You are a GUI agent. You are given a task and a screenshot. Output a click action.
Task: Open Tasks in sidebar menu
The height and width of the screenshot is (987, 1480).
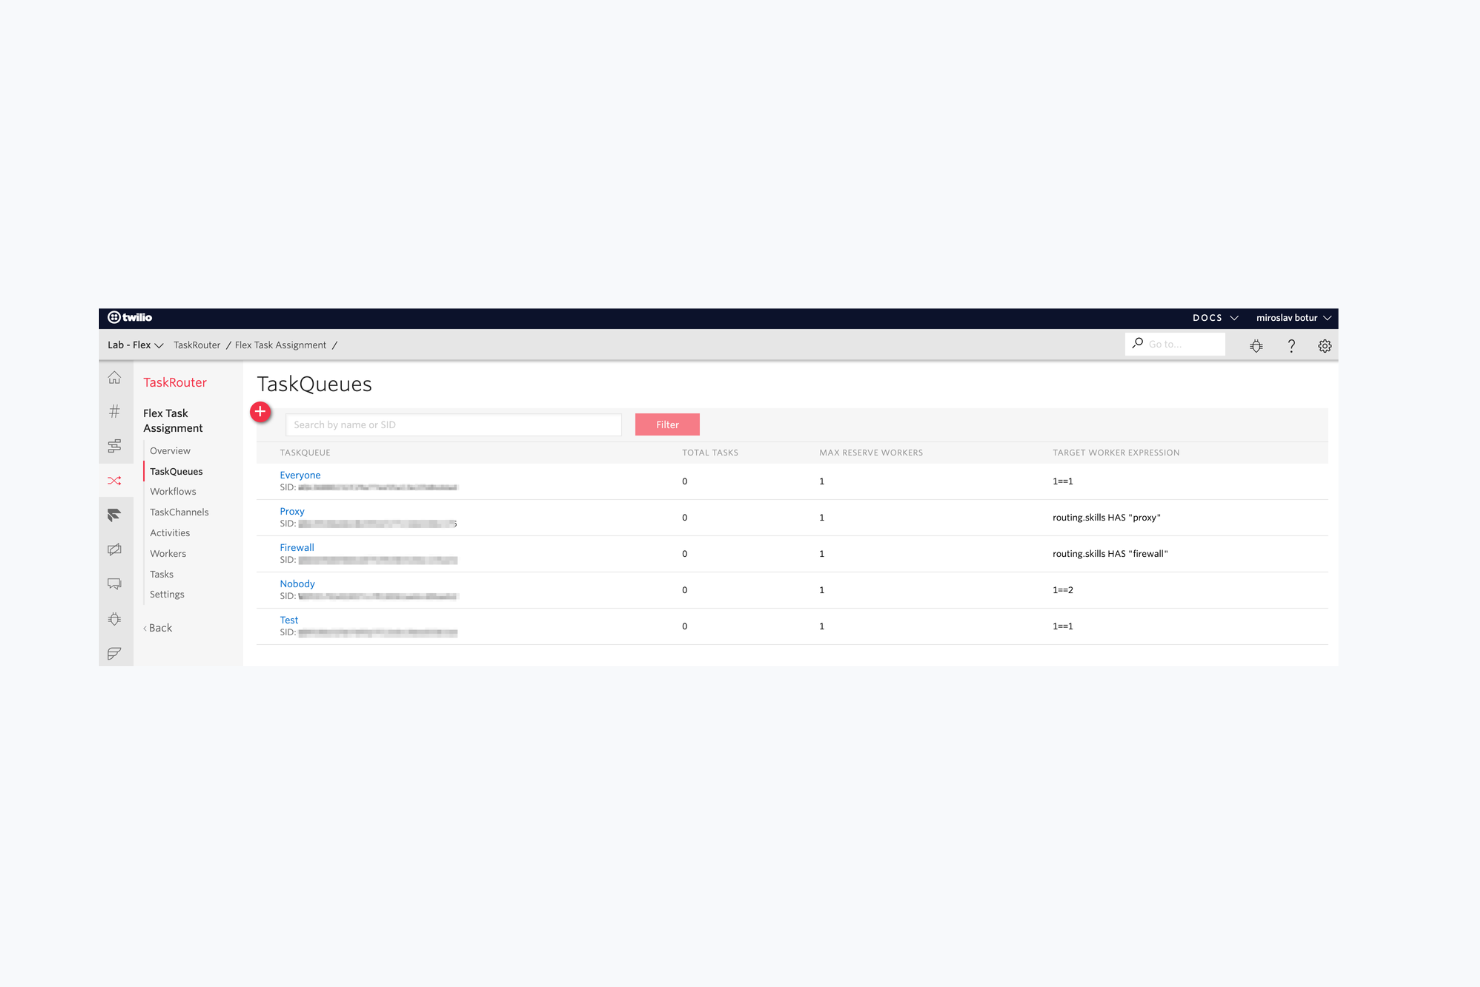click(162, 574)
